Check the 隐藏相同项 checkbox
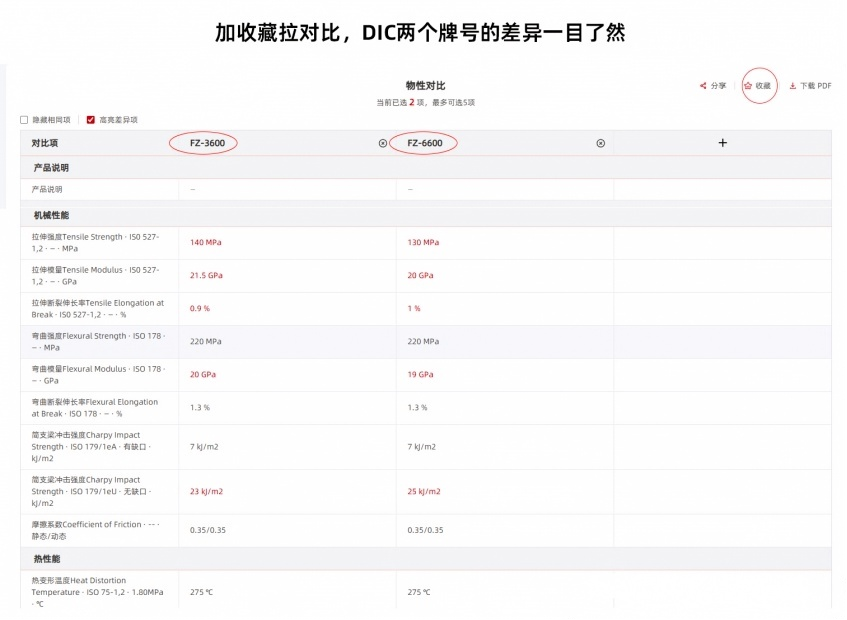The height and width of the screenshot is (620, 847). pyautogui.click(x=24, y=120)
